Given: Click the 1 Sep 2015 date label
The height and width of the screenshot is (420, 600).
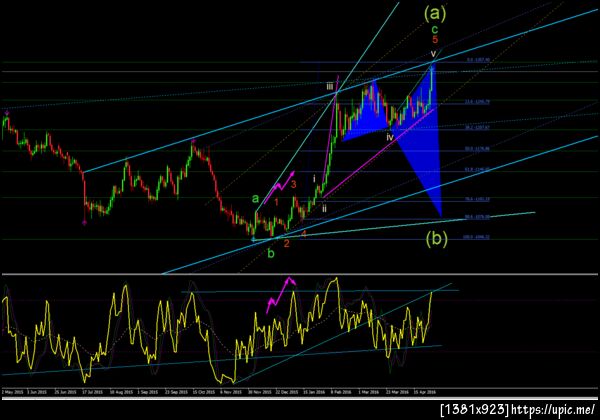Looking at the screenshot, I should tap(148, 392).
